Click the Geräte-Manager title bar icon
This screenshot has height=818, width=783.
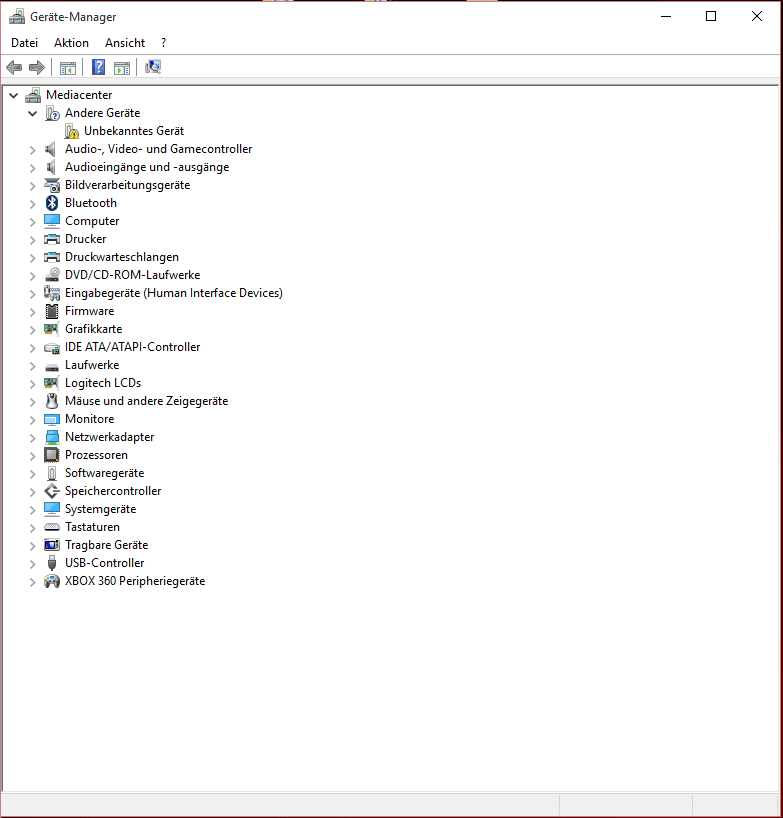point(17,17)
